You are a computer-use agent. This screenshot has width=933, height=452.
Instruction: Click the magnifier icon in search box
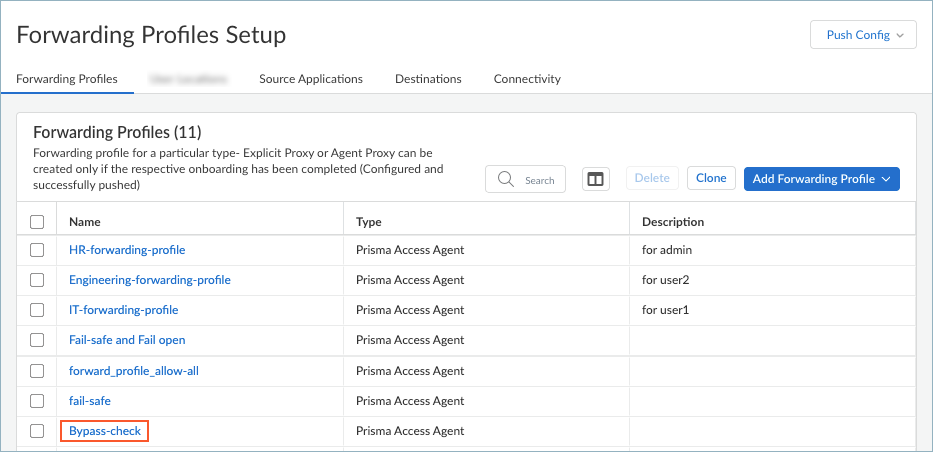coord(506,179)
